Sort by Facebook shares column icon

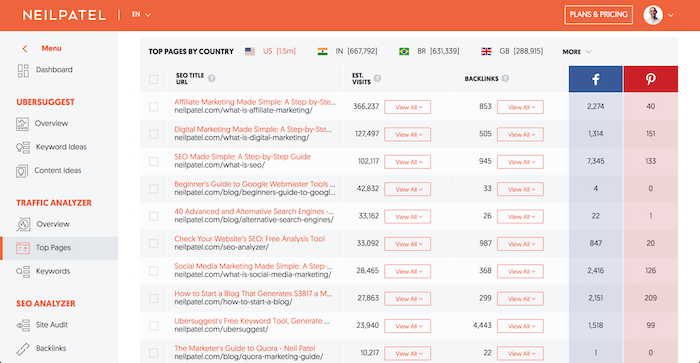(596, 79)
